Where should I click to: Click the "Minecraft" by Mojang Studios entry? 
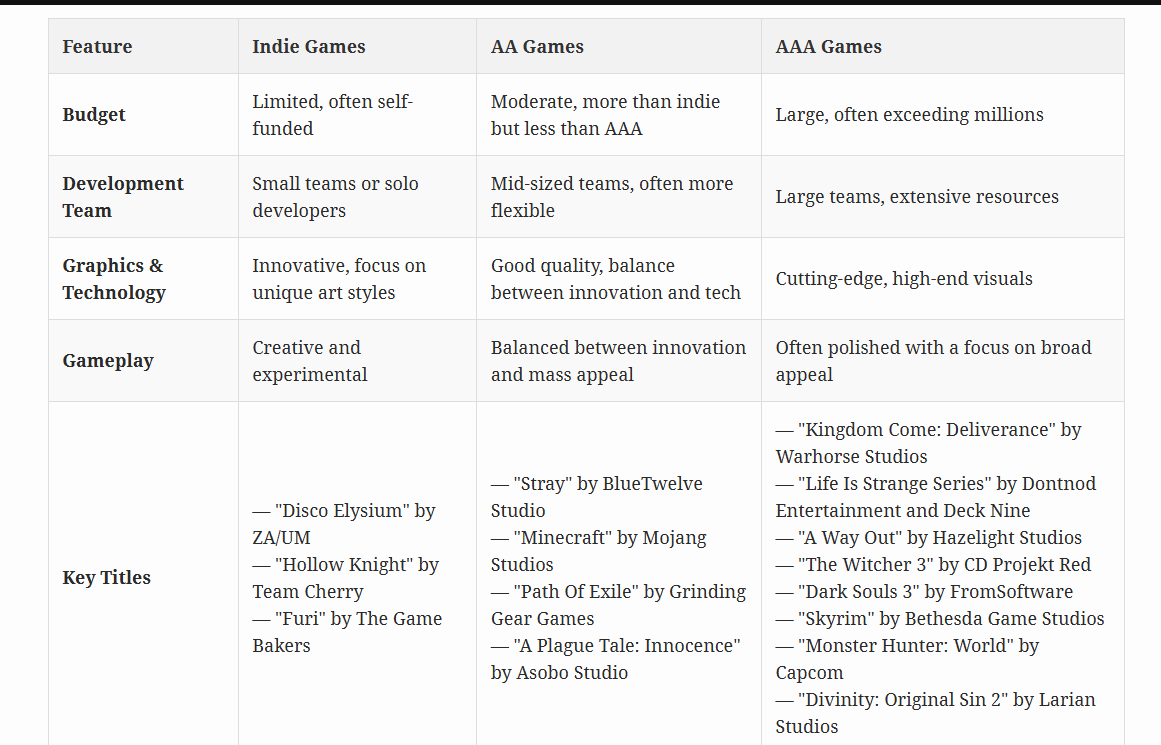click(598, 551)
